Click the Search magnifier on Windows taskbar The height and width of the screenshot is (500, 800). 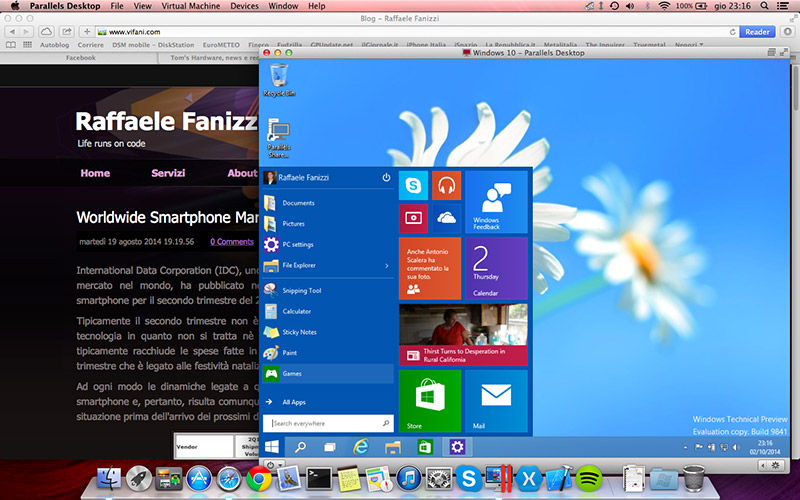click(301, 447)
